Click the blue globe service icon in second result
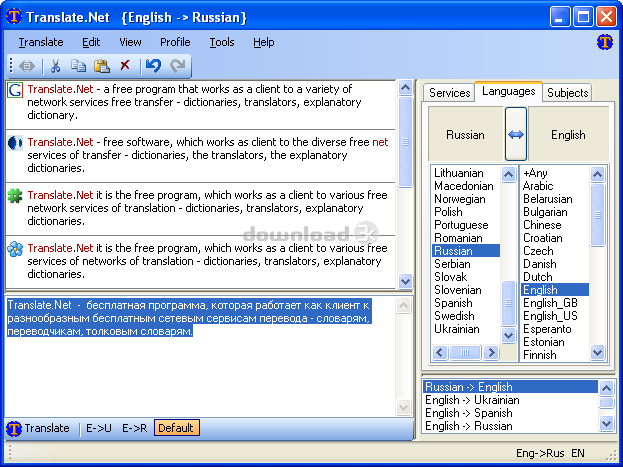 tap(15, 143)
